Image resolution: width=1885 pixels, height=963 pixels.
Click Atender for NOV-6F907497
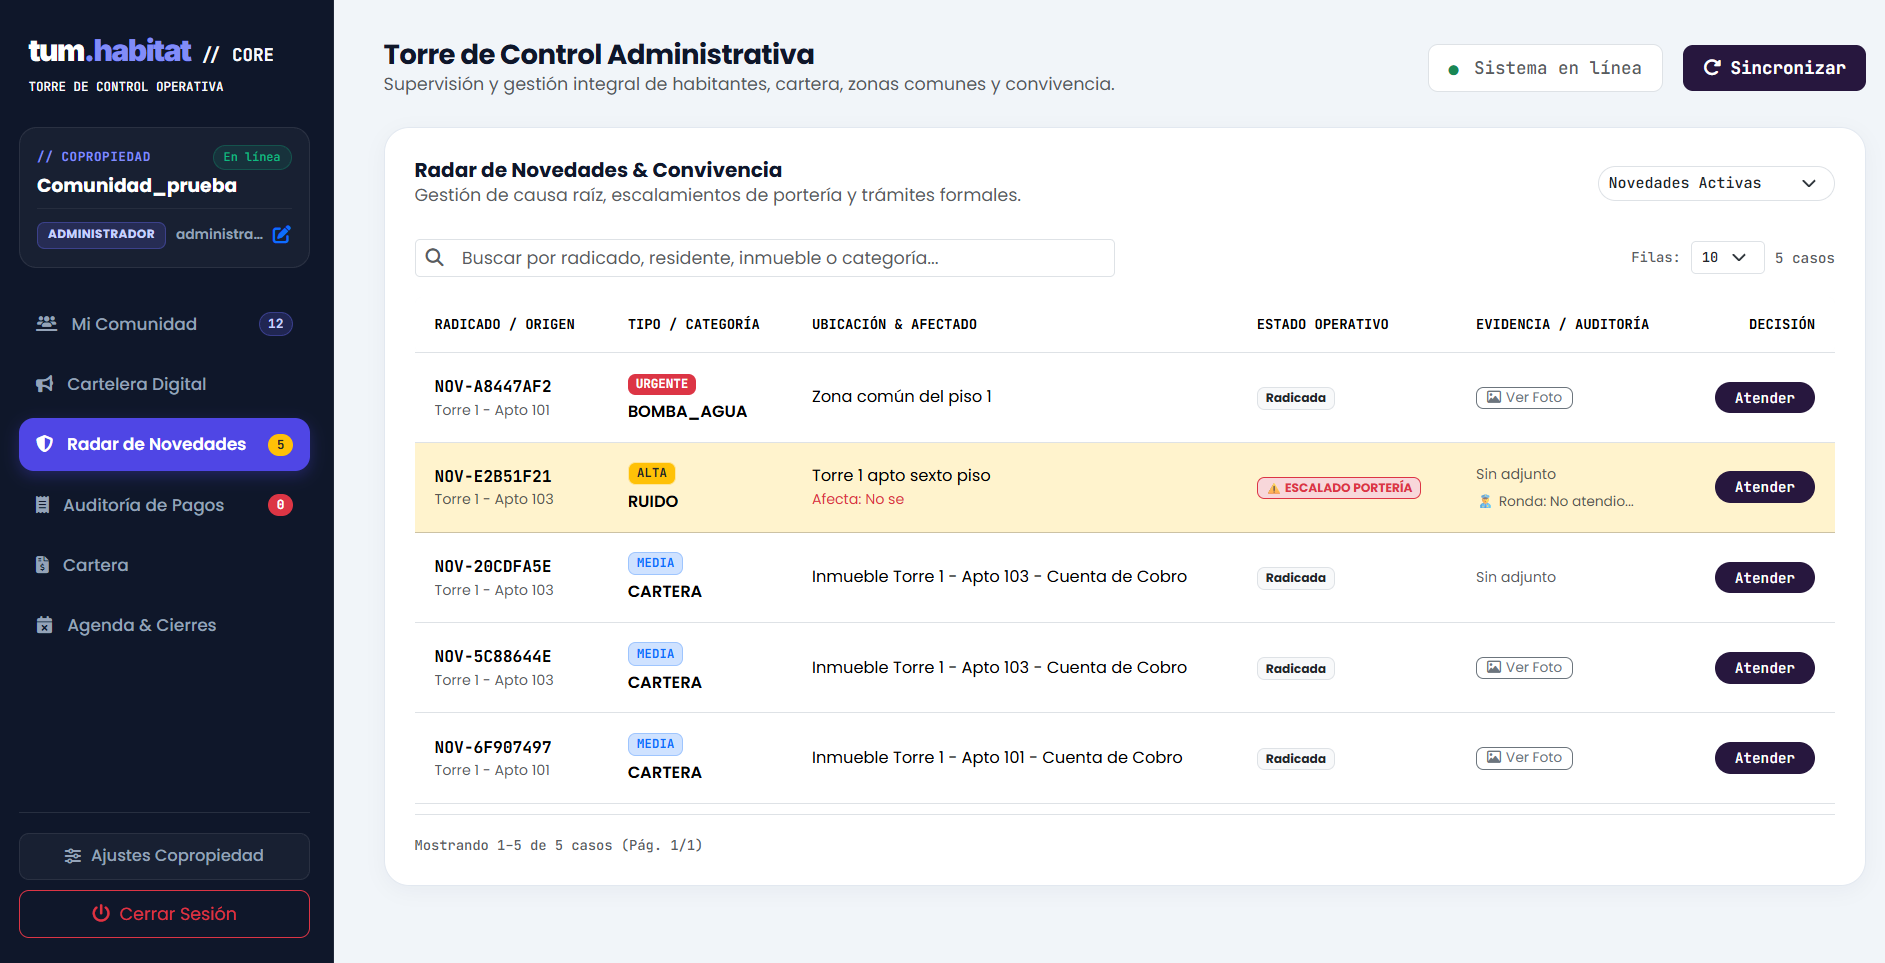tap(1764, 758)
